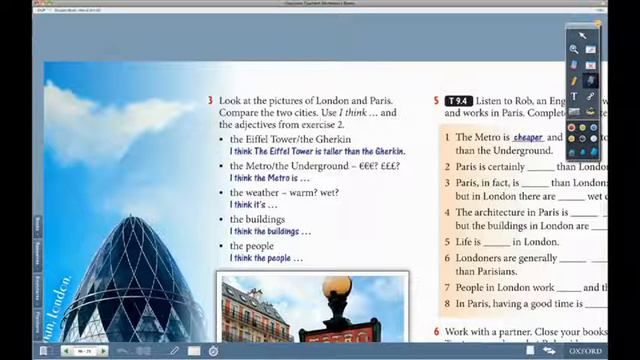This screenshot has width=640, height=360.
Task: Collapse the floating toolbox with yellow button
Action: pyautogui.click(x=598, y=24)
